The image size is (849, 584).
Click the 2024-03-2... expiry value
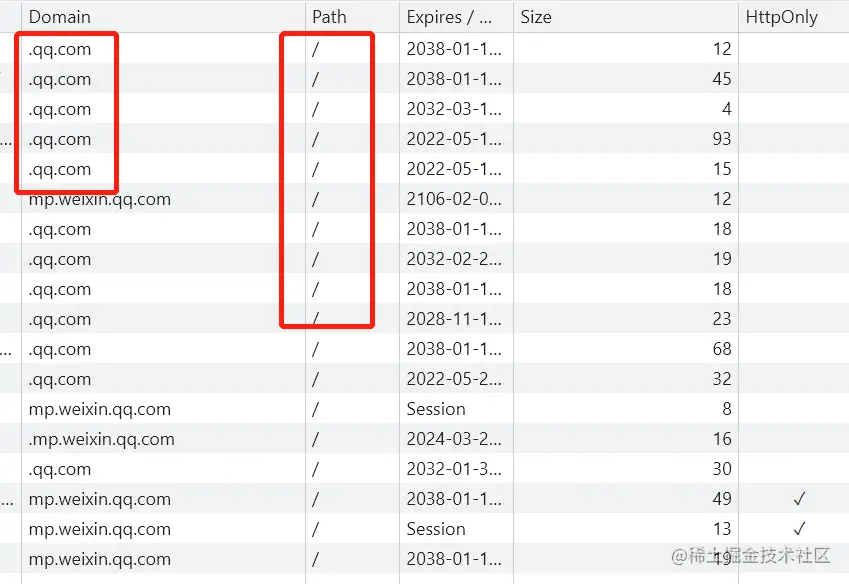(x=454, y=439)
